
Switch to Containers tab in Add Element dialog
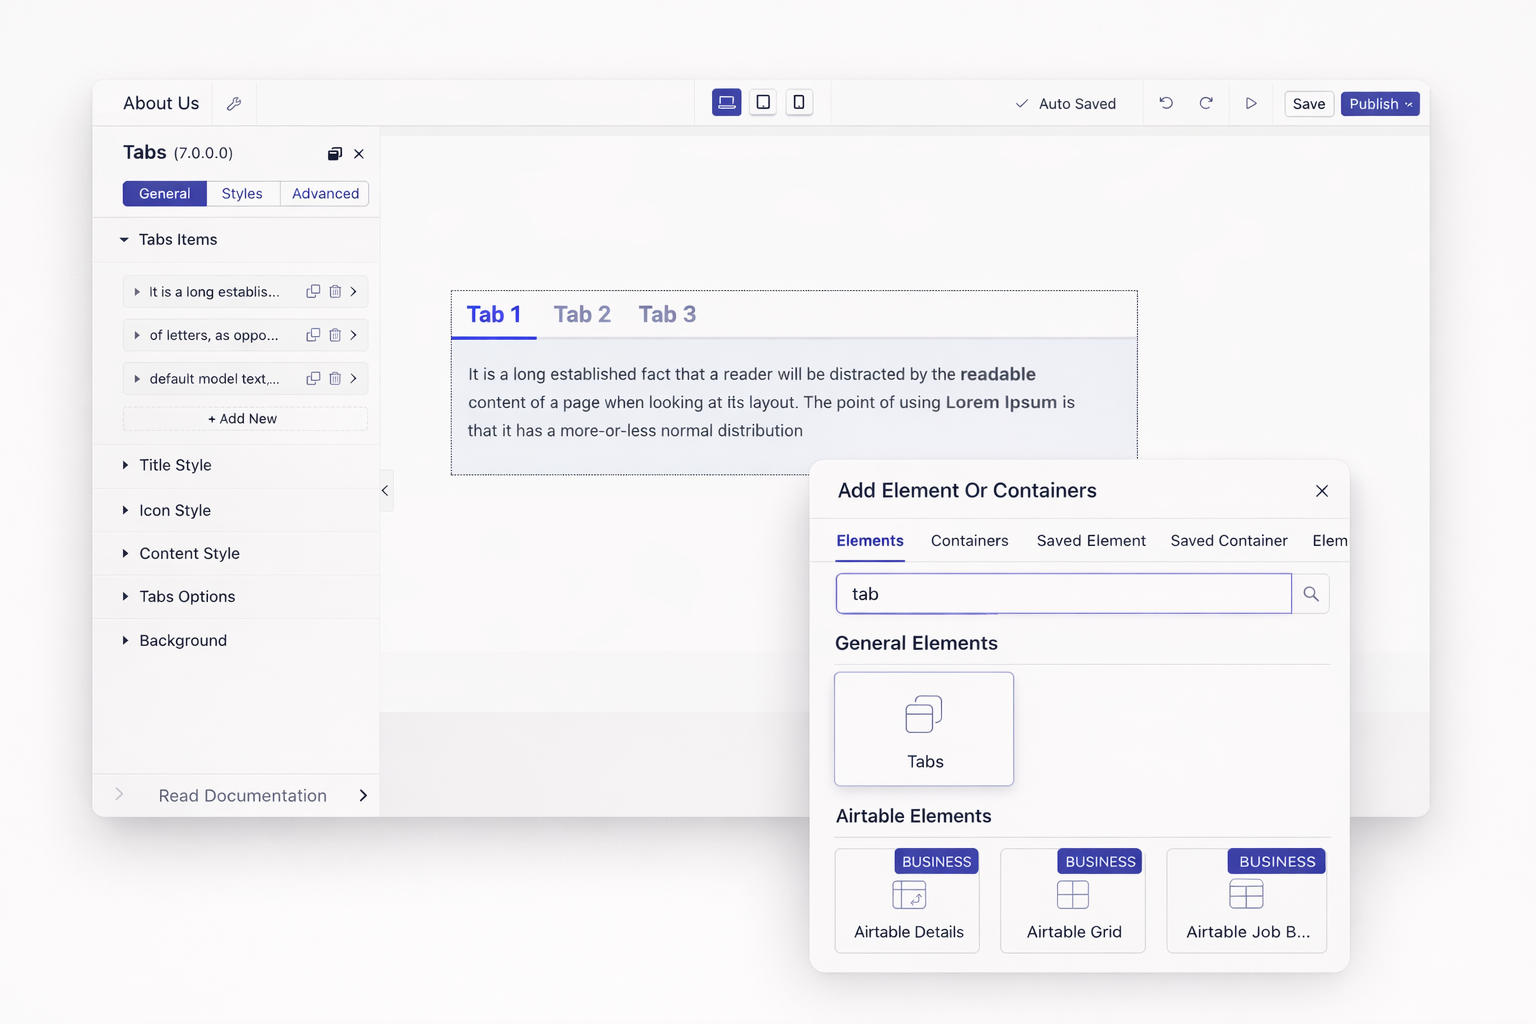(x=969, y=541)
